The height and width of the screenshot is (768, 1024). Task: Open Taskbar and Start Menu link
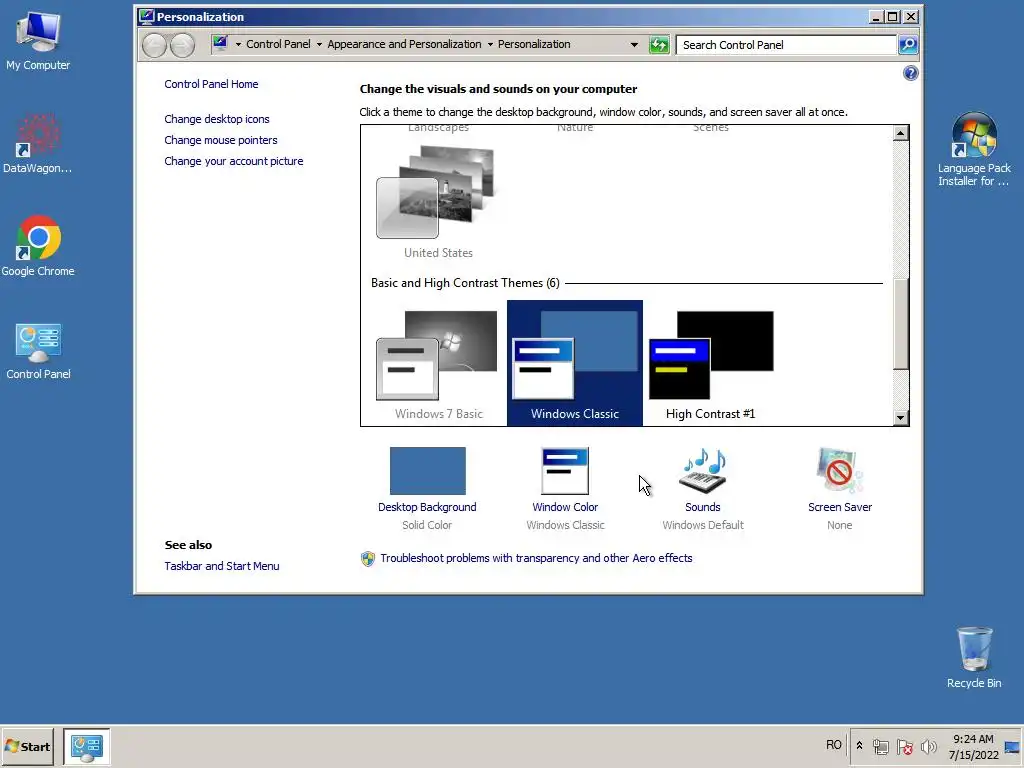tap(221, 566)
